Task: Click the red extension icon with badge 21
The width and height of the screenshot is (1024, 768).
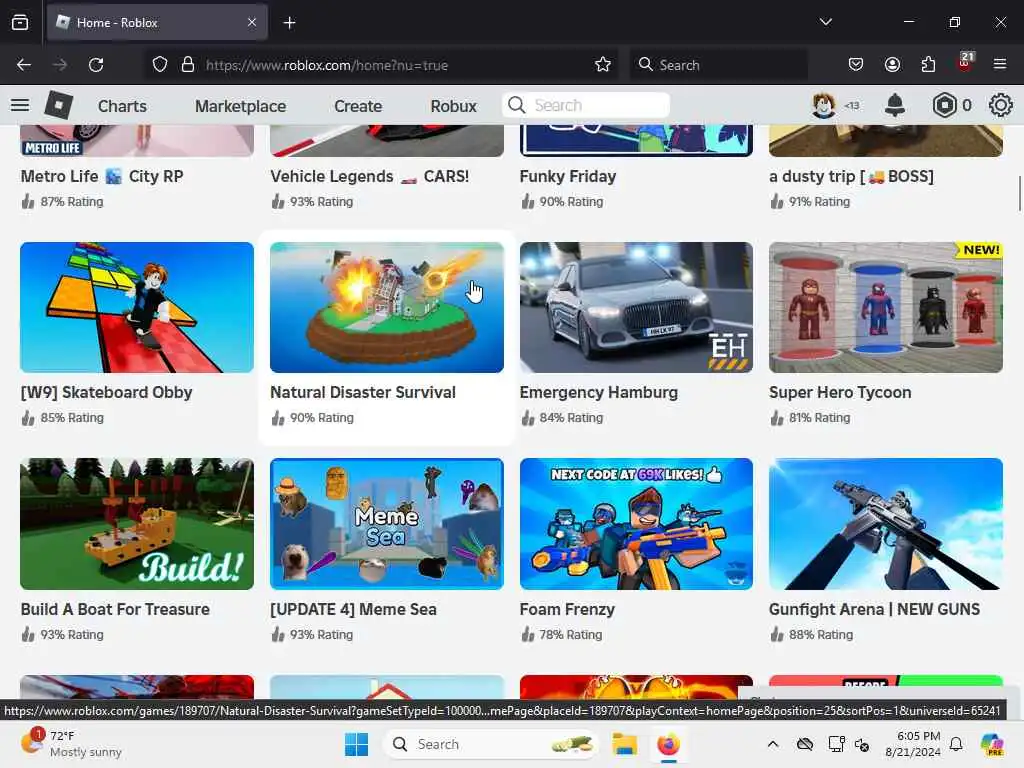Action: 965,63
